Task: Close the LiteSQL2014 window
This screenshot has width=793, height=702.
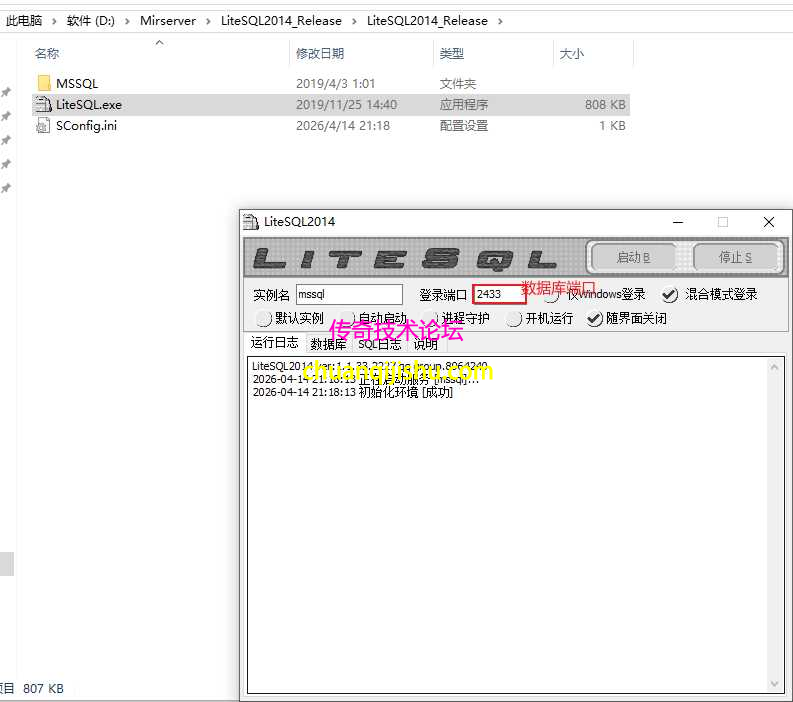Action: tap(769, 222)
